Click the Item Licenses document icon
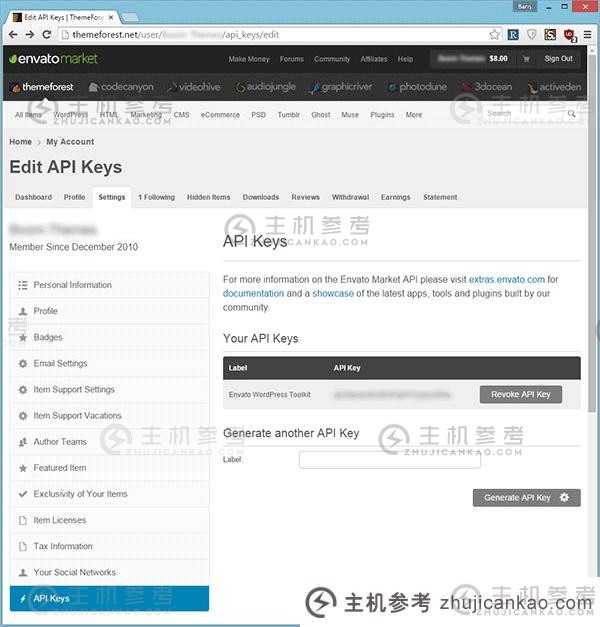The image size is (600, 627). pos(23,520)
